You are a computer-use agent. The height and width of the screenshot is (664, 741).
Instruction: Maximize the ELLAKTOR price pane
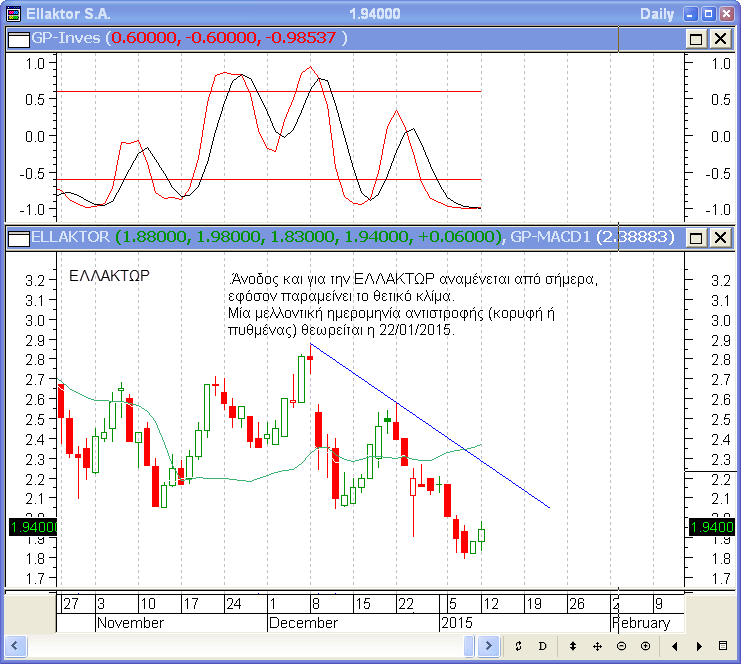click(696, 237)
